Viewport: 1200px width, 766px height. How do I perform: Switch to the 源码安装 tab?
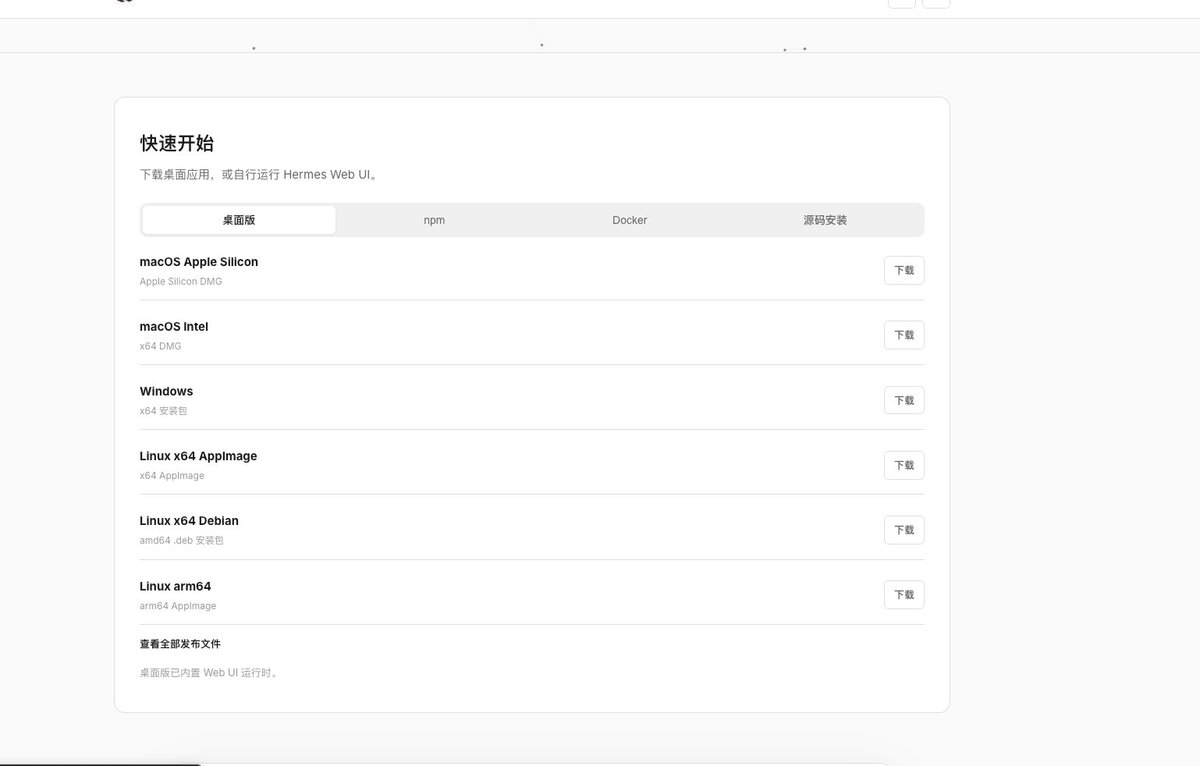825,220
